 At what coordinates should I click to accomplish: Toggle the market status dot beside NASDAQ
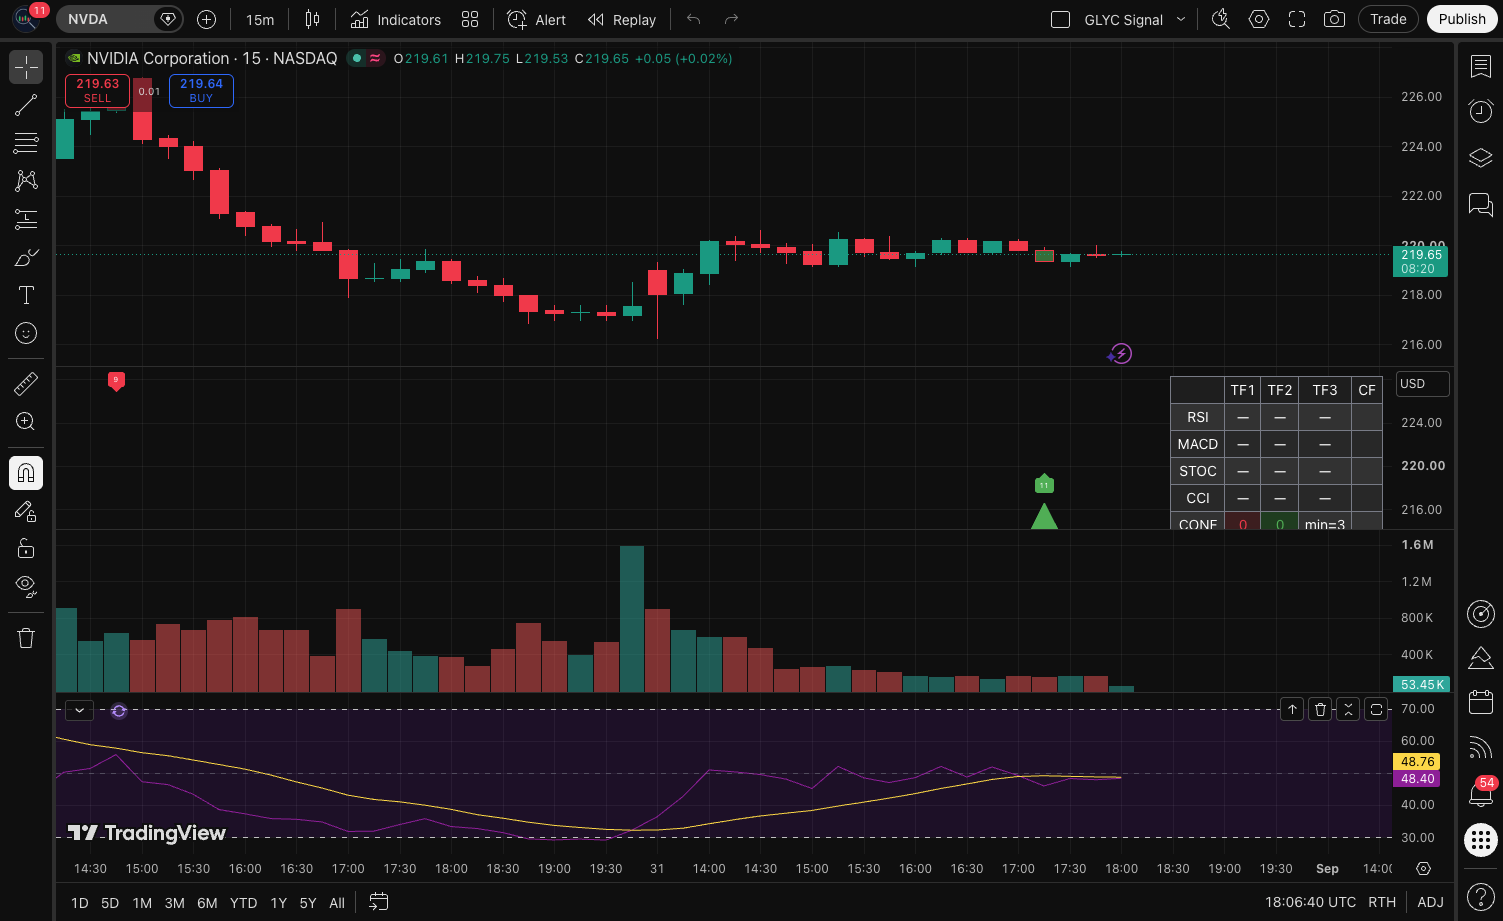356,58
